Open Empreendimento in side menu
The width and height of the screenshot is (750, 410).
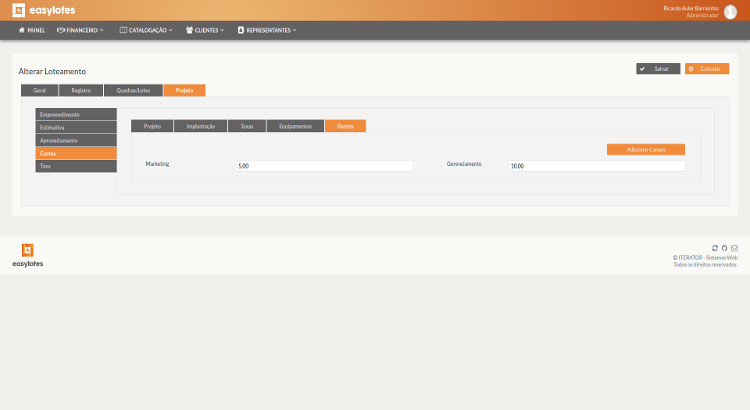click(x=76, y=114)
